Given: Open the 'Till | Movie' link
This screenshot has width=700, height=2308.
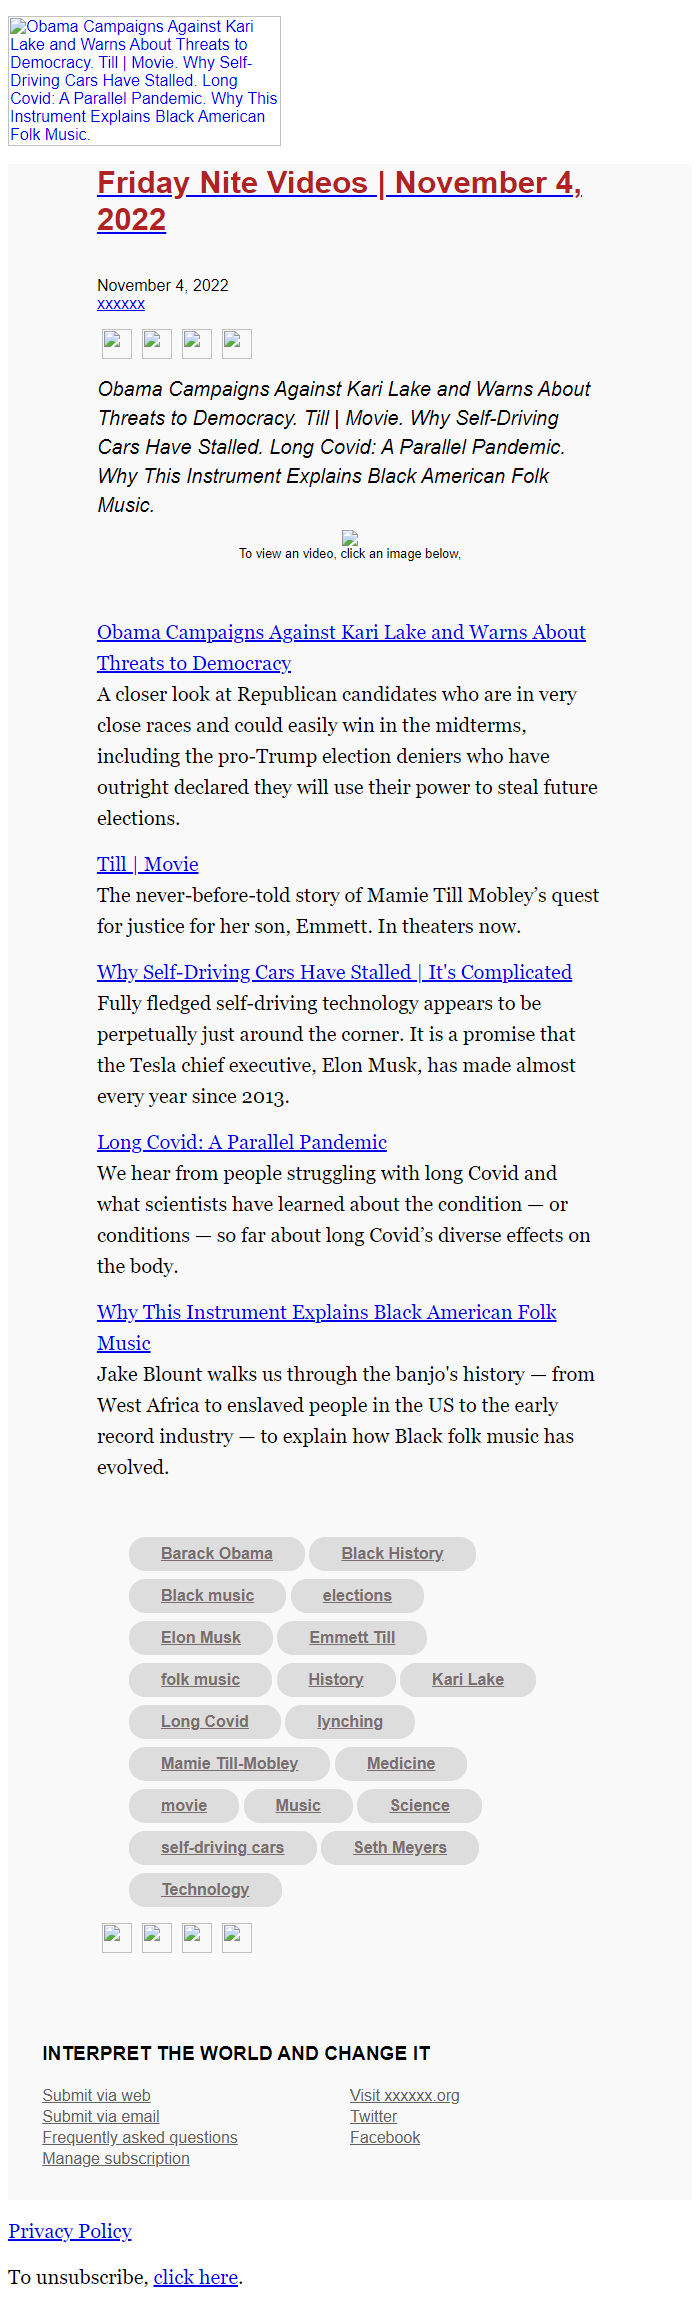Looking at the screenshot, I should pyautogui.click(x=147, y=864).
